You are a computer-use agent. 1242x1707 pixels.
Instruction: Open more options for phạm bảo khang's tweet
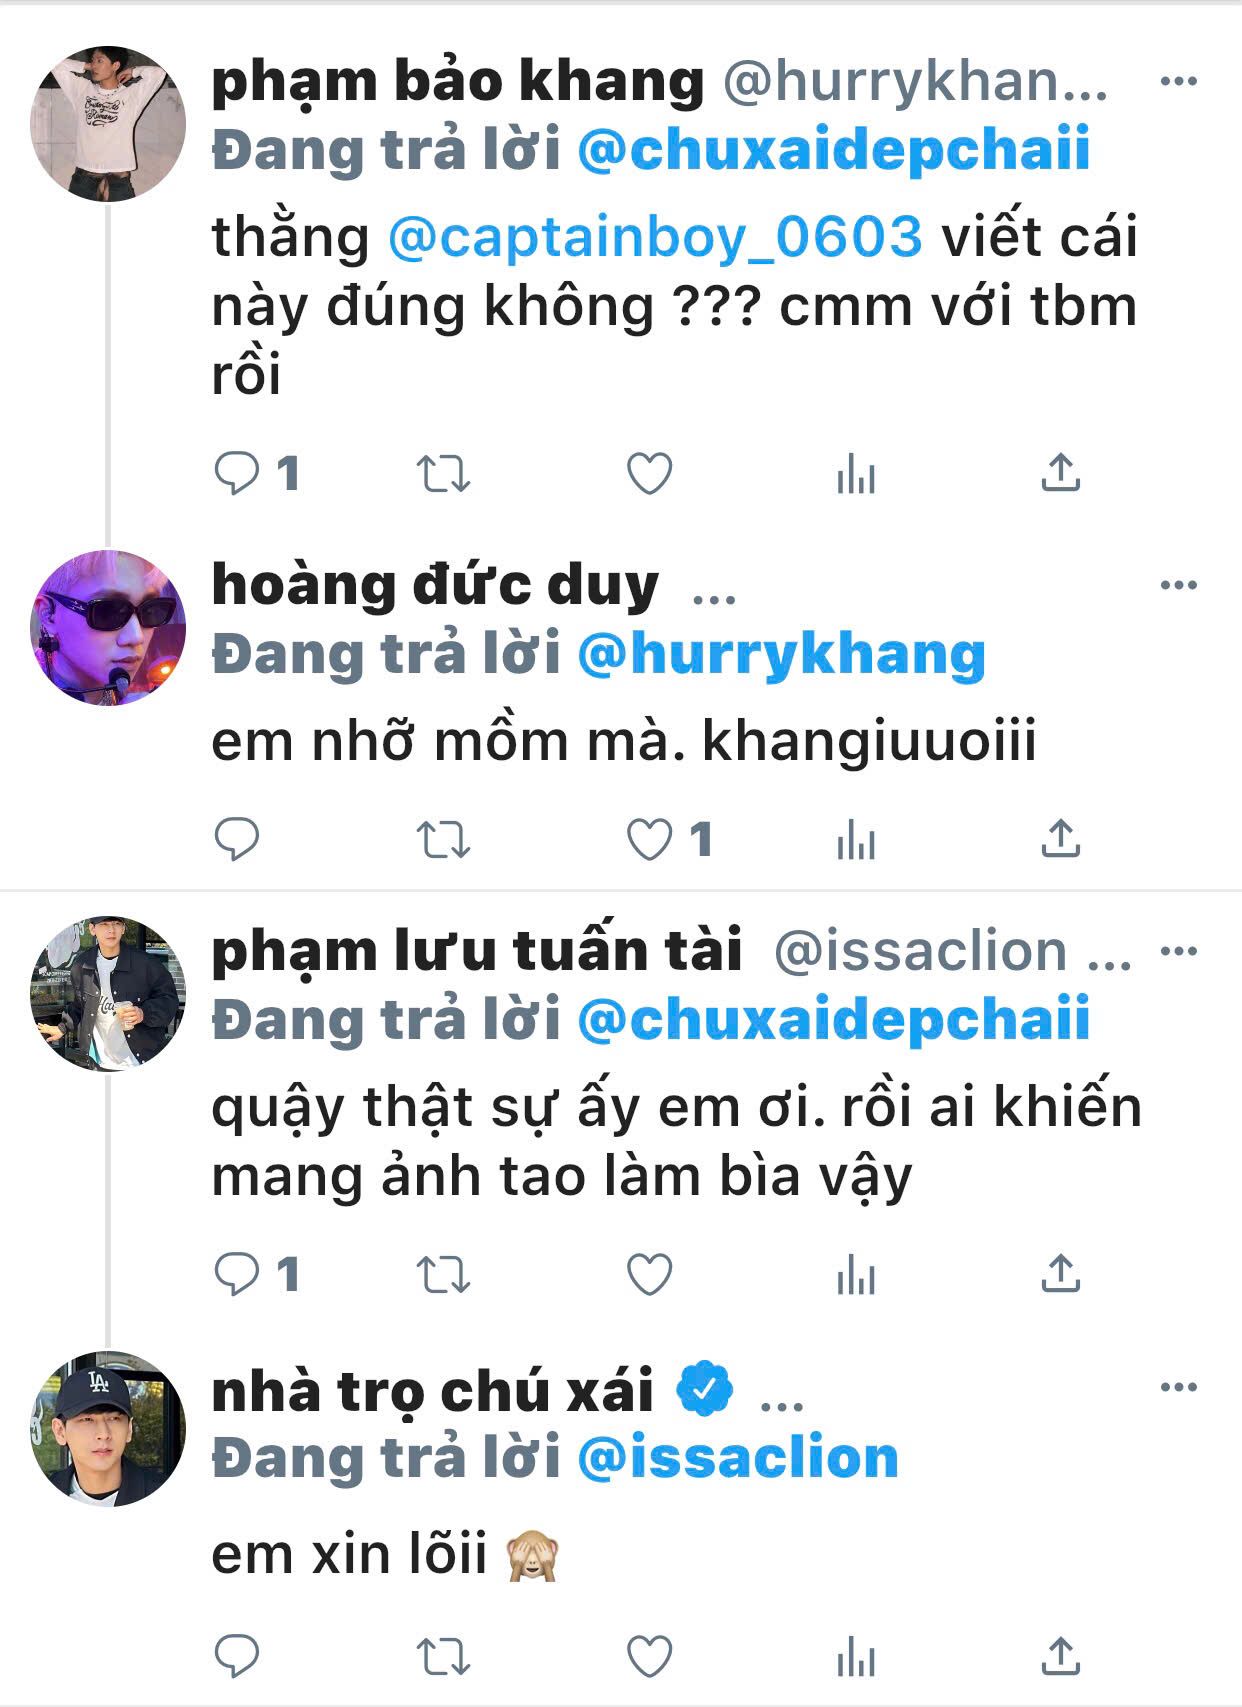click(x=1178, y=82)
